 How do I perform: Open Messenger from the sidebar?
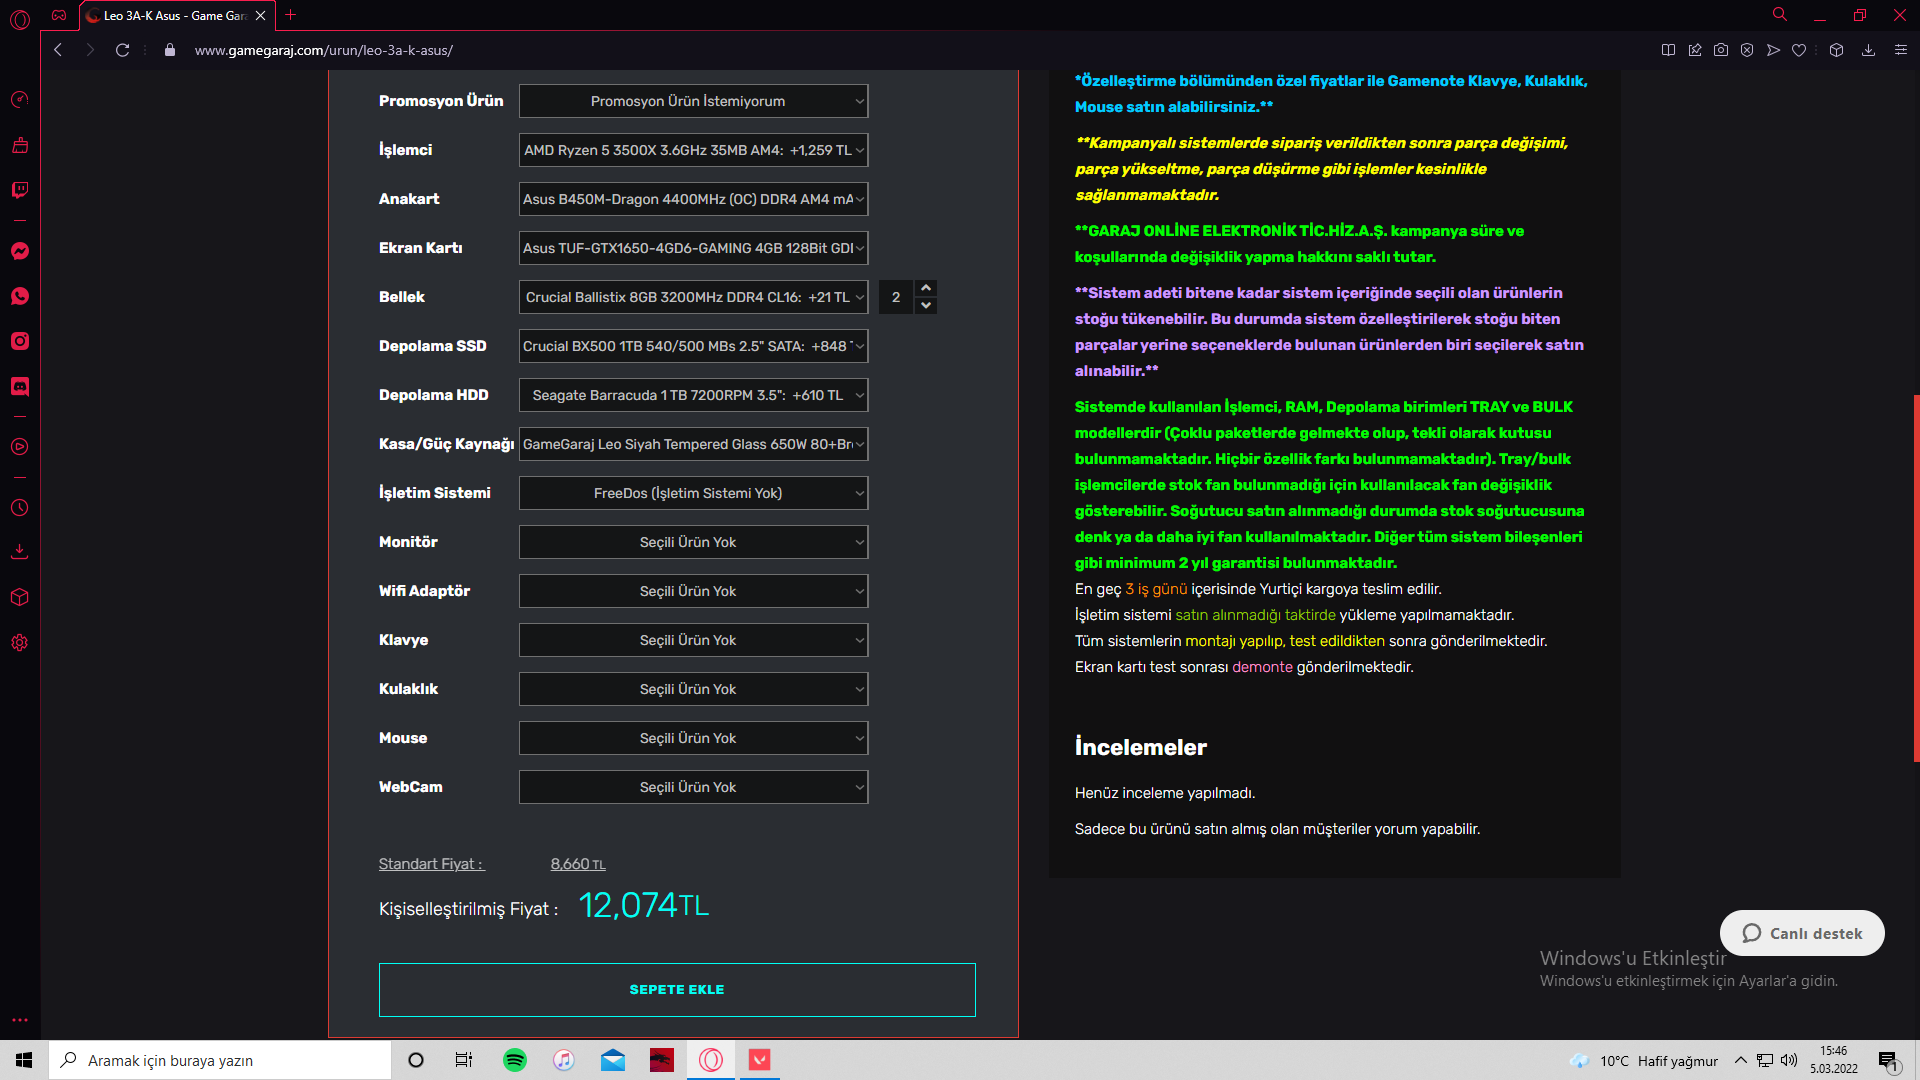point(20,251)
